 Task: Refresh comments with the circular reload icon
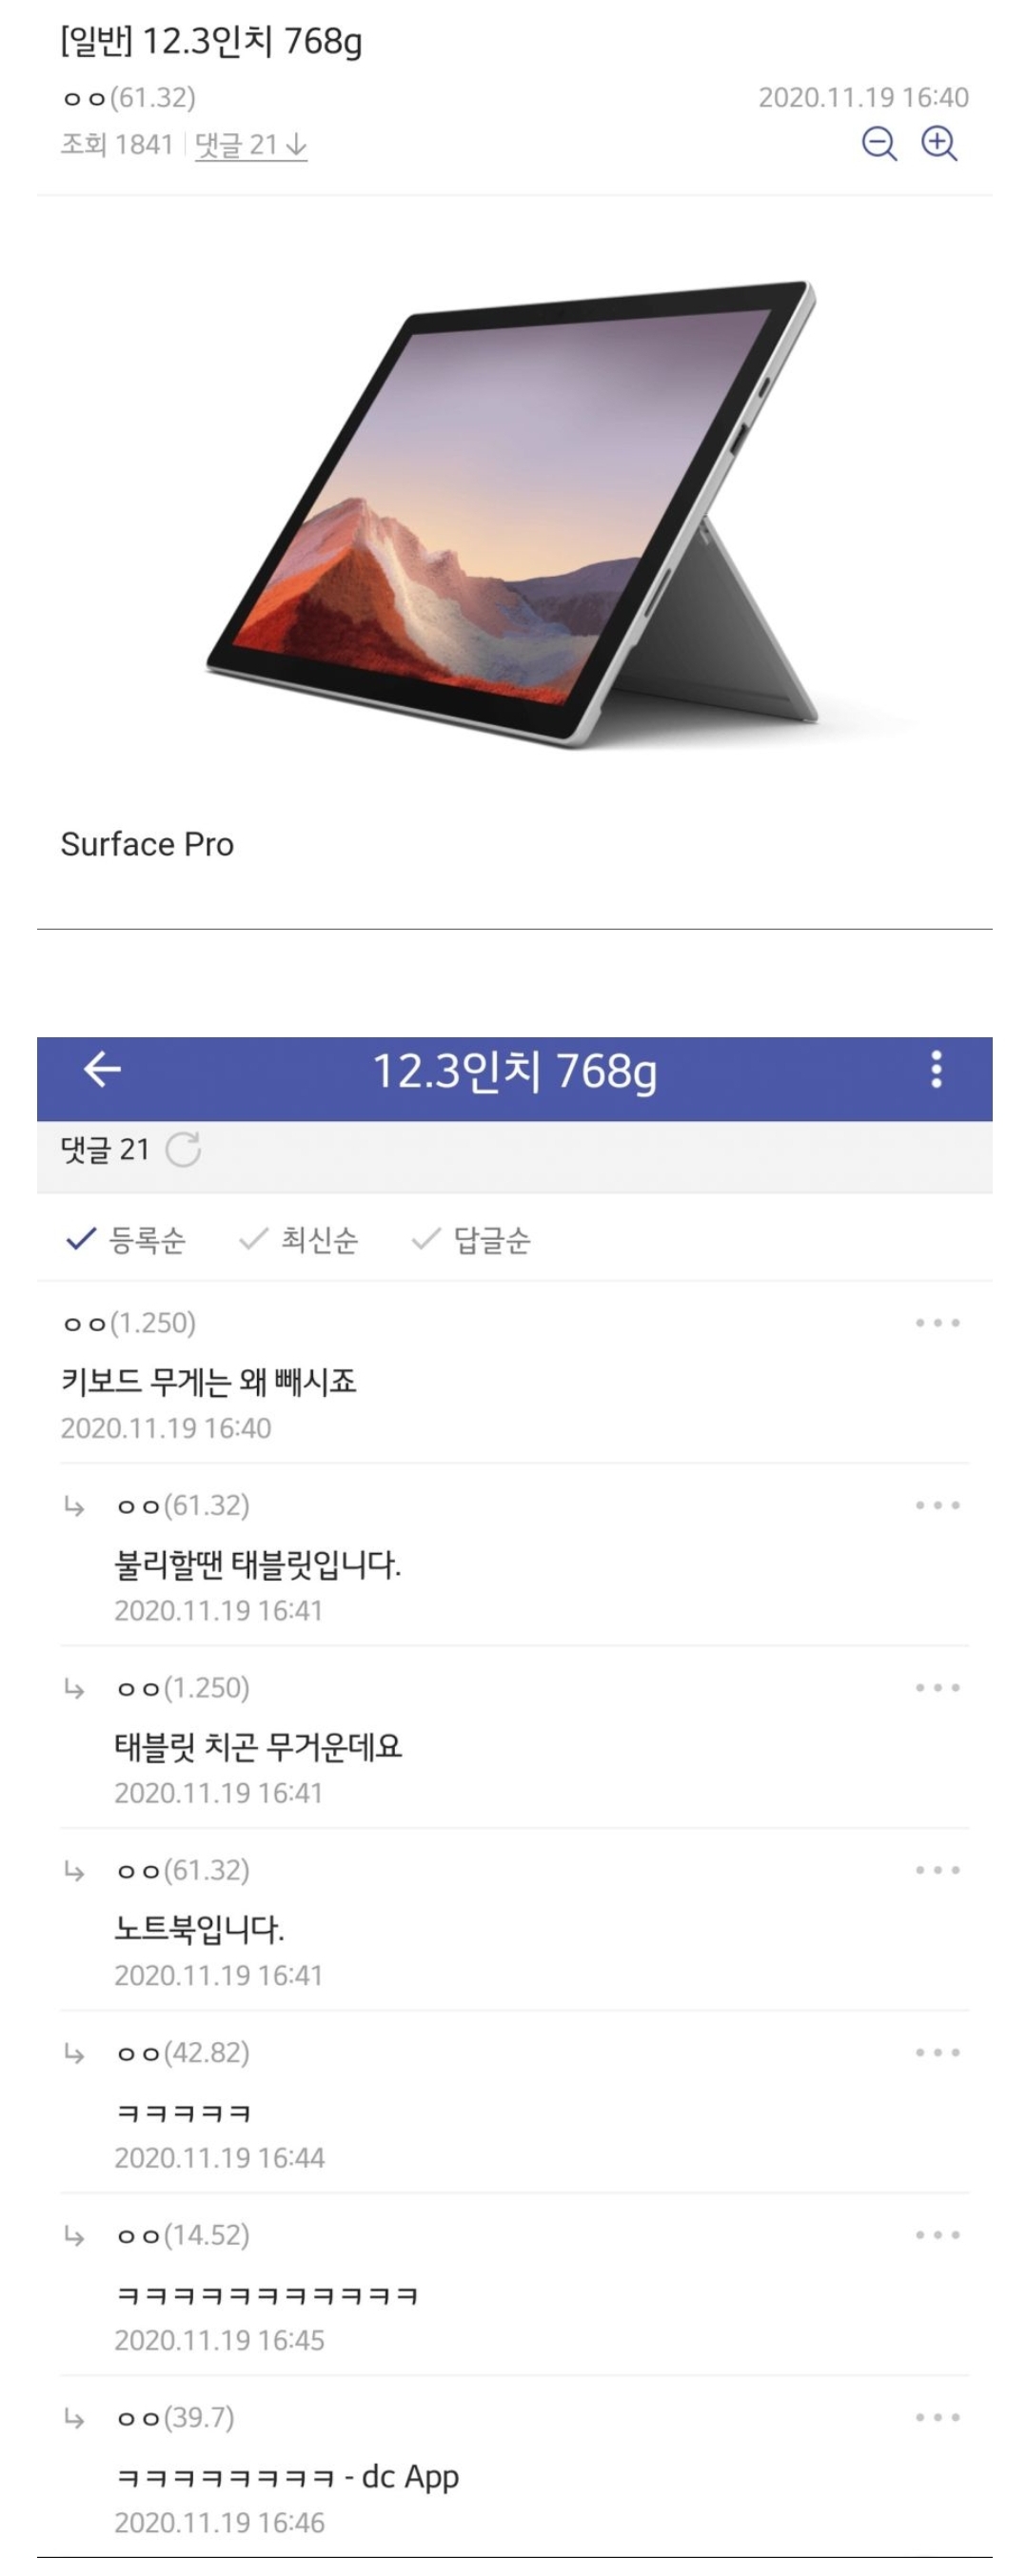(184, 1150)
